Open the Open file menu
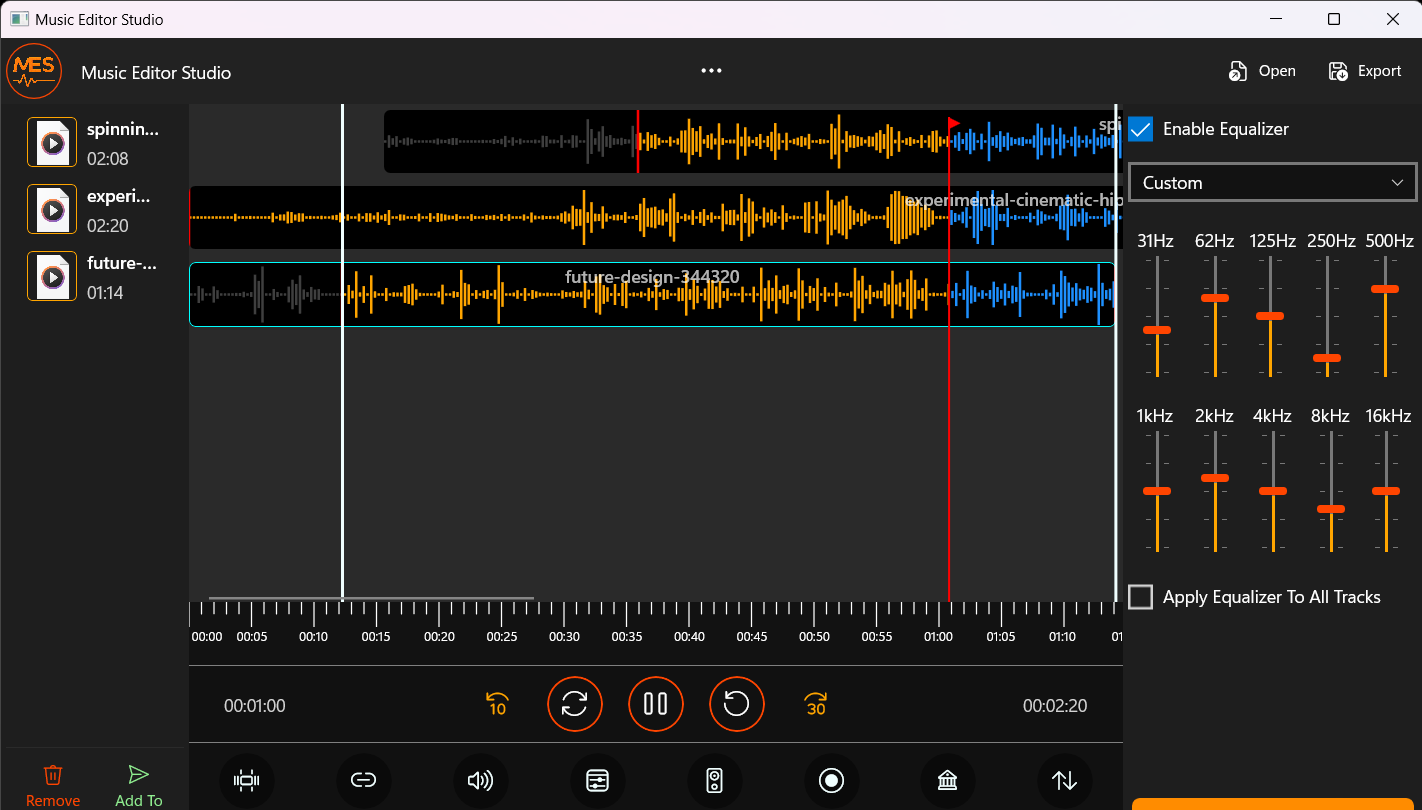The image size is (1422, 810). pos(1262,70)
